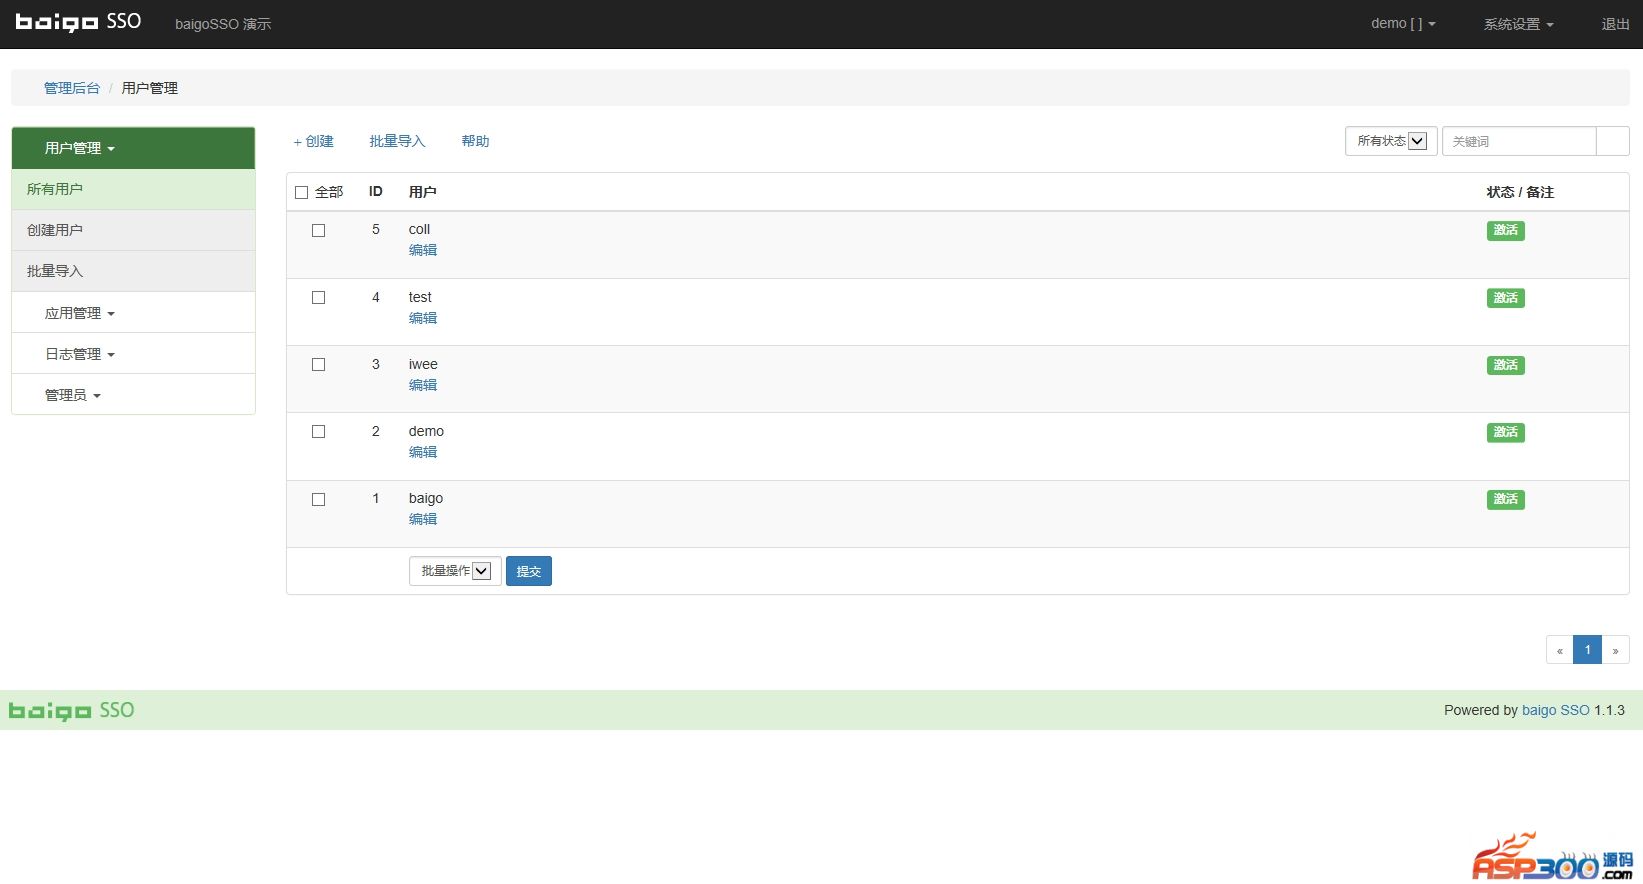Go to previous page with « button
The width and height of the screenshot is (1643, 884).
[x=1560, y=650]
